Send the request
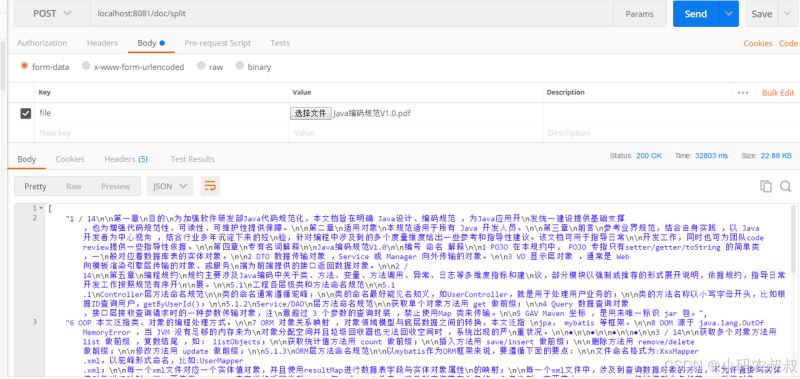The image size is (800, 379). (695, 14)
